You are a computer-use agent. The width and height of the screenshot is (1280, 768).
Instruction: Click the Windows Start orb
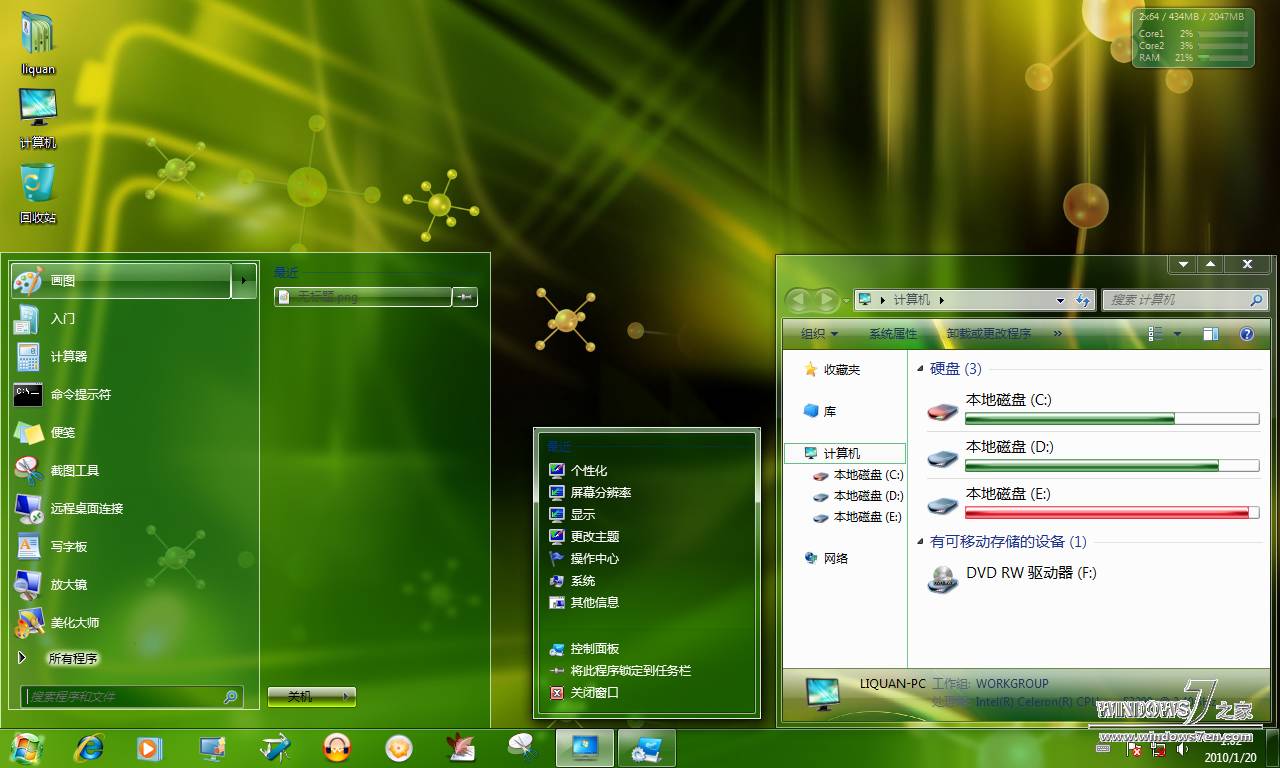pos(26,748)
